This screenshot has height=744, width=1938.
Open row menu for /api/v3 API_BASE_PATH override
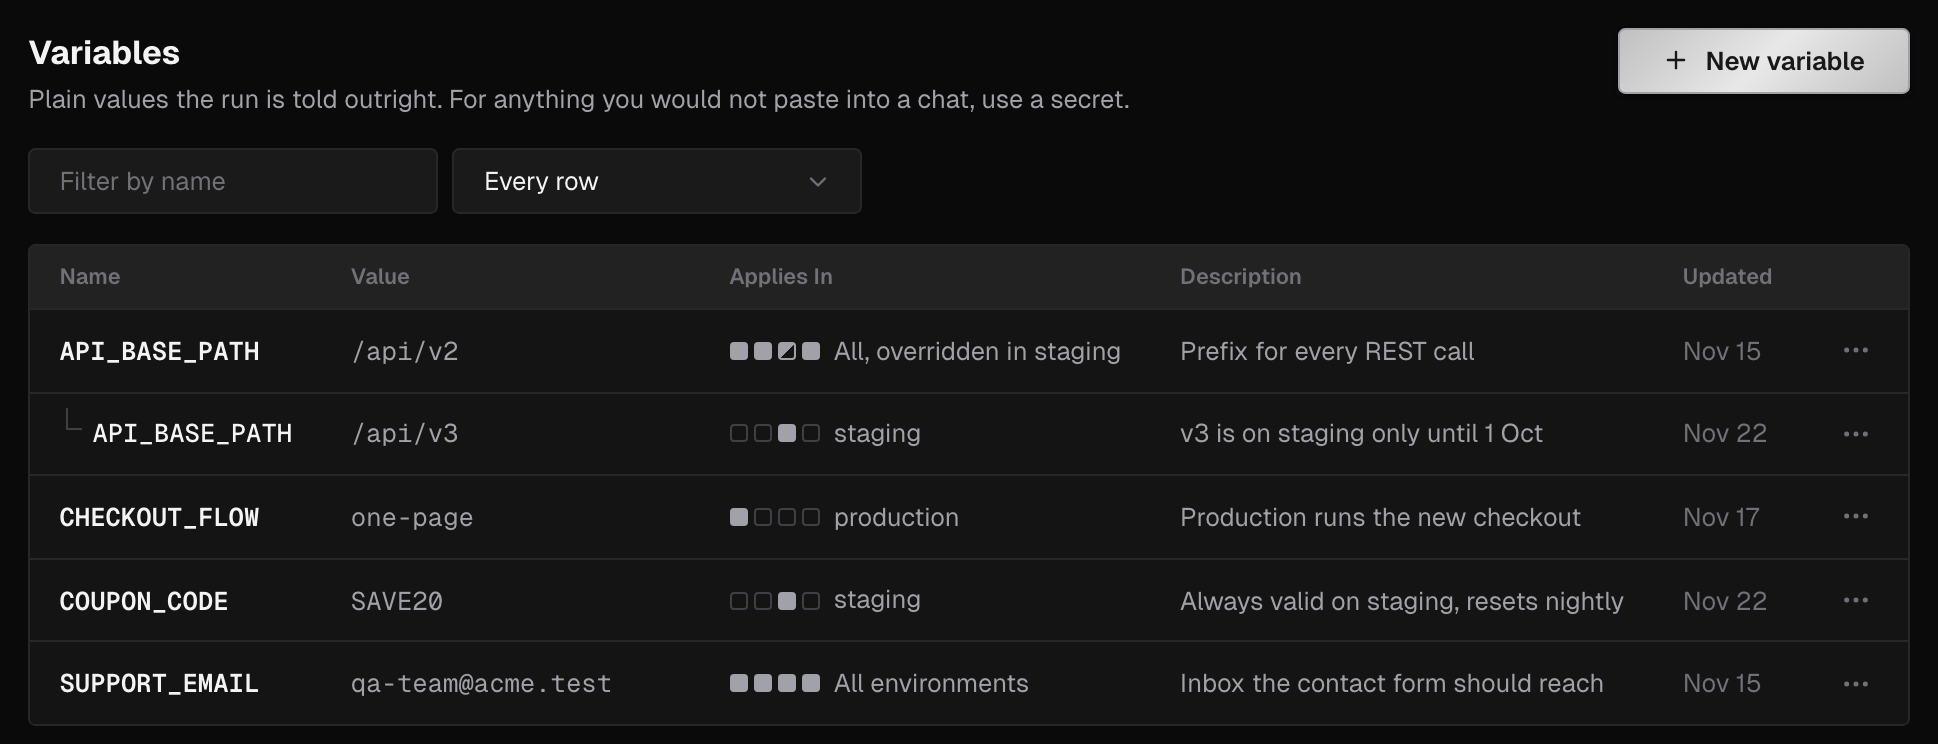[x=1856, y=434]
